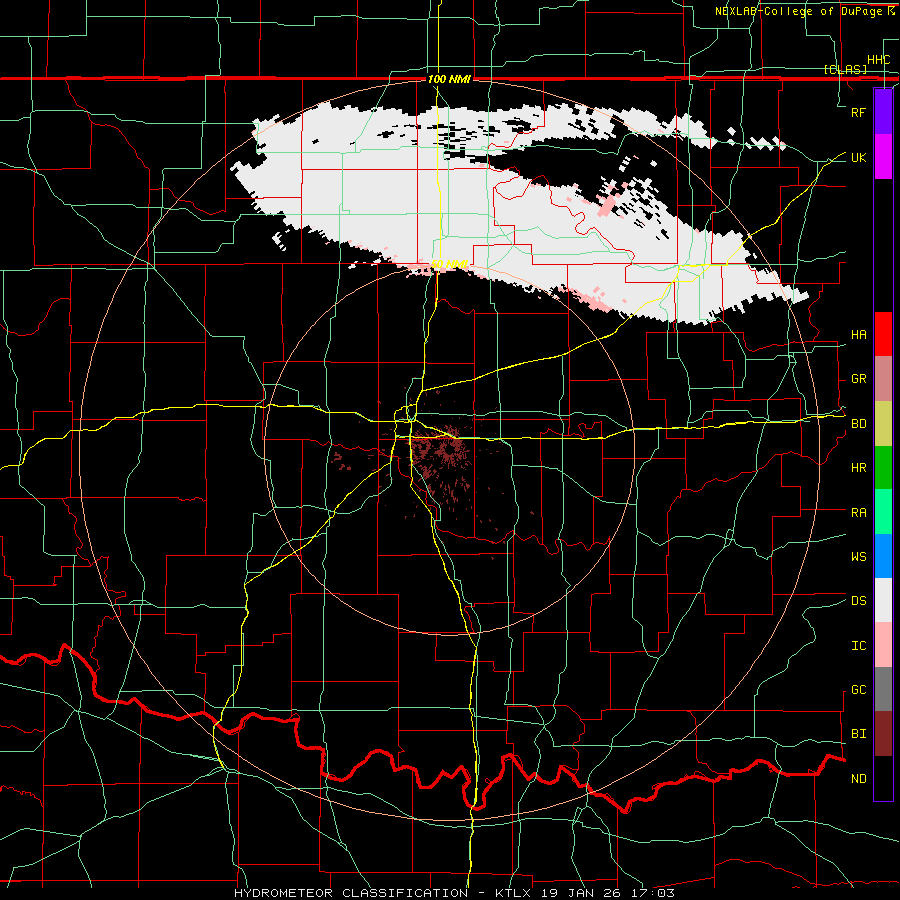Image resolution: width=900 pixels, height=900 pixels.
Task: Click the HR green legend swatch
Action: coord(883,468)
